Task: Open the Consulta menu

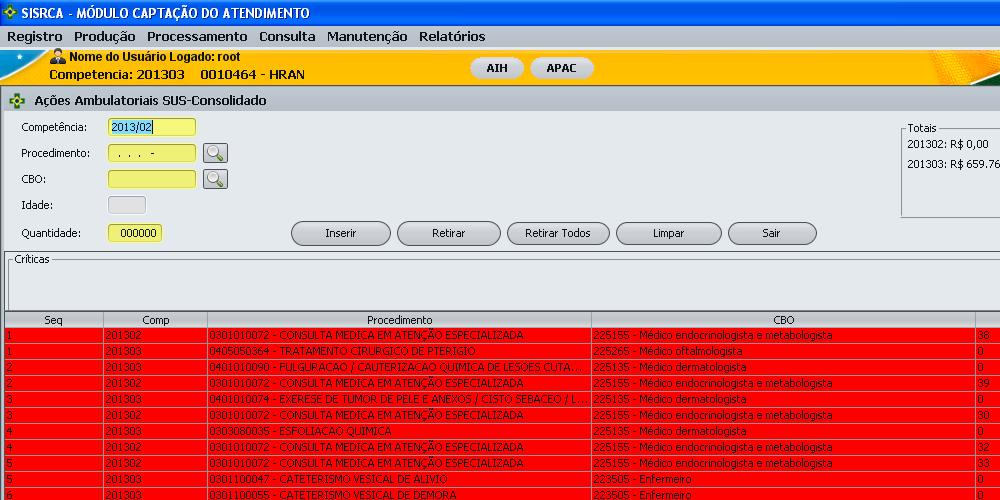Action: pyautogui.click(x=287, y=36)
